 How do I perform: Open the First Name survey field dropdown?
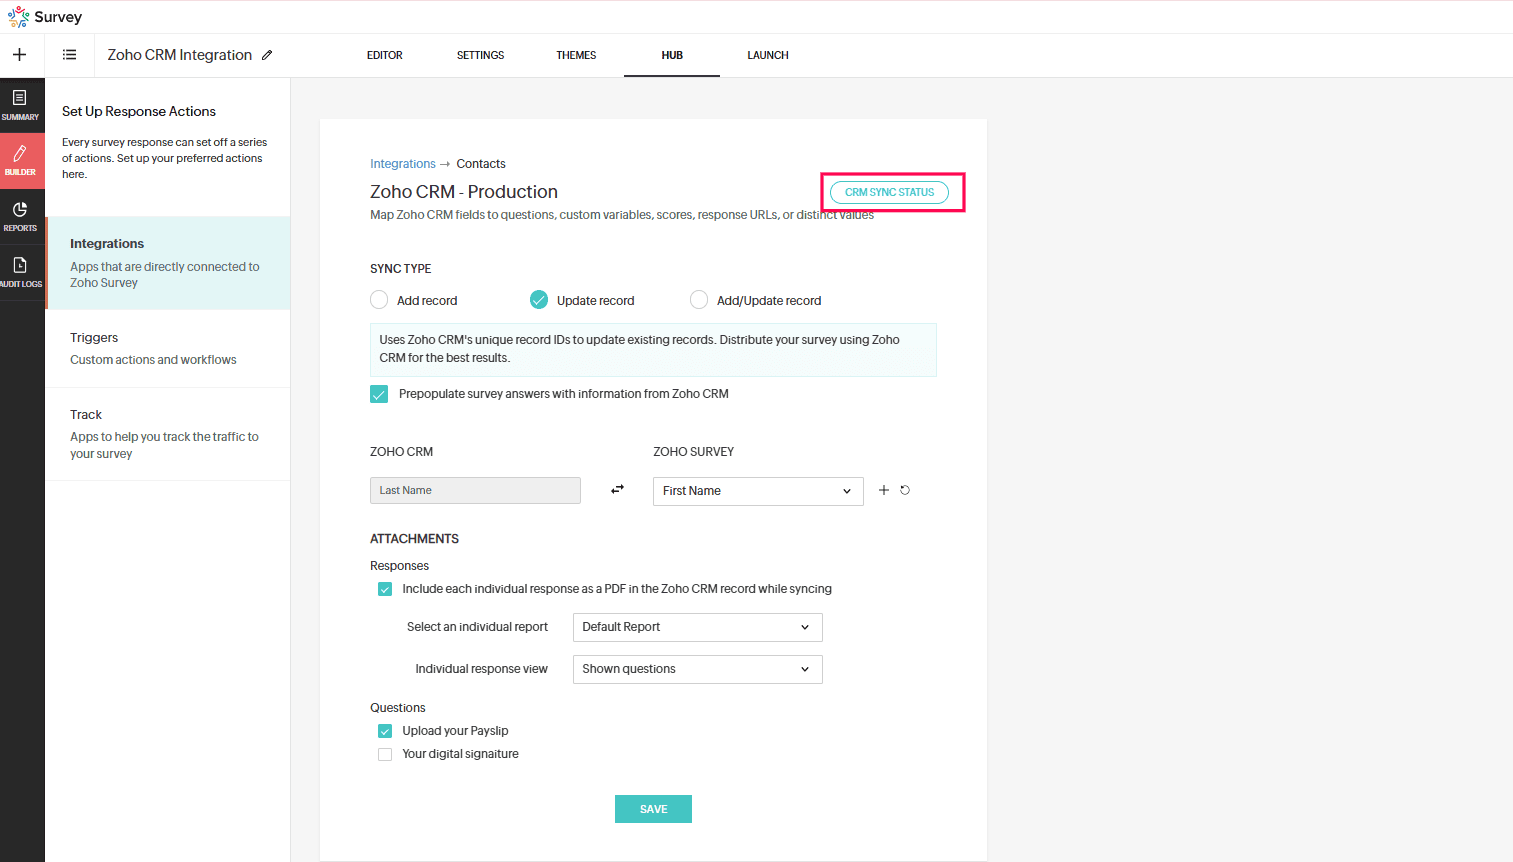(758, 491)
